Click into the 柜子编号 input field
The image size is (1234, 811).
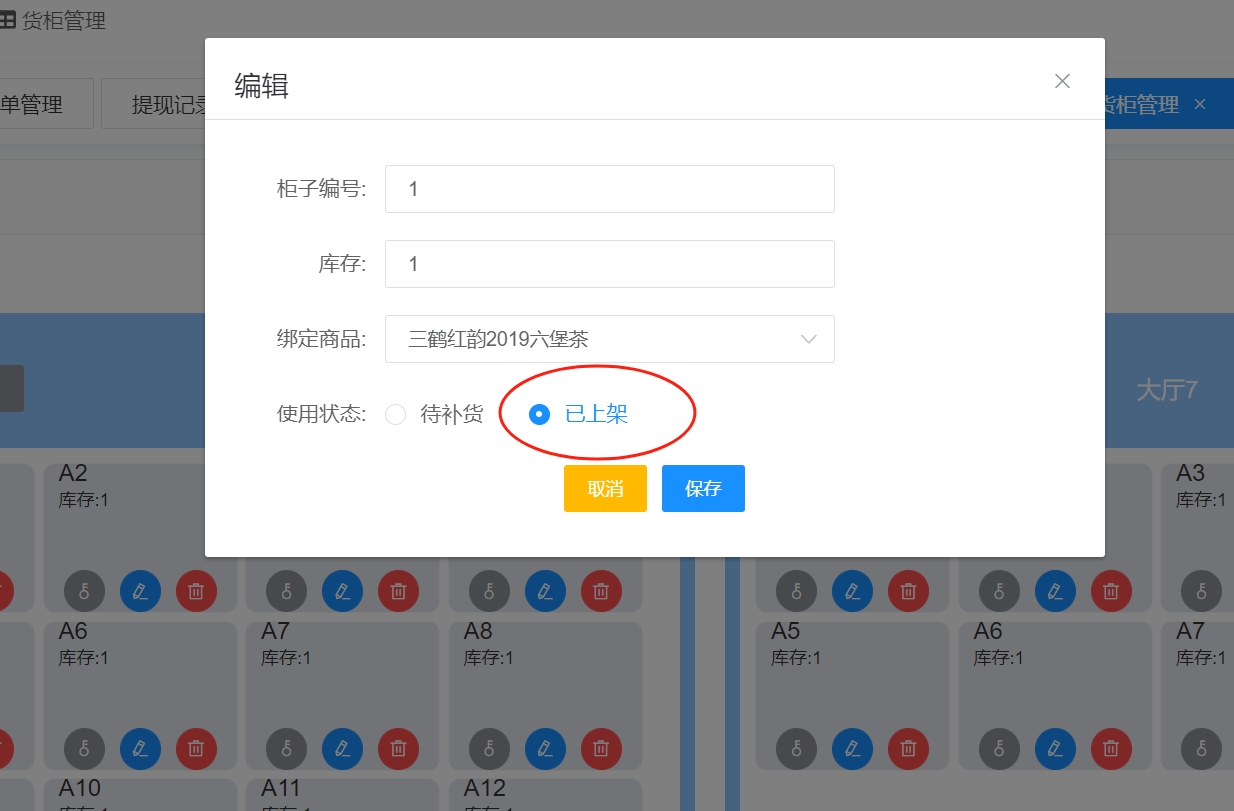coord(609,189)
